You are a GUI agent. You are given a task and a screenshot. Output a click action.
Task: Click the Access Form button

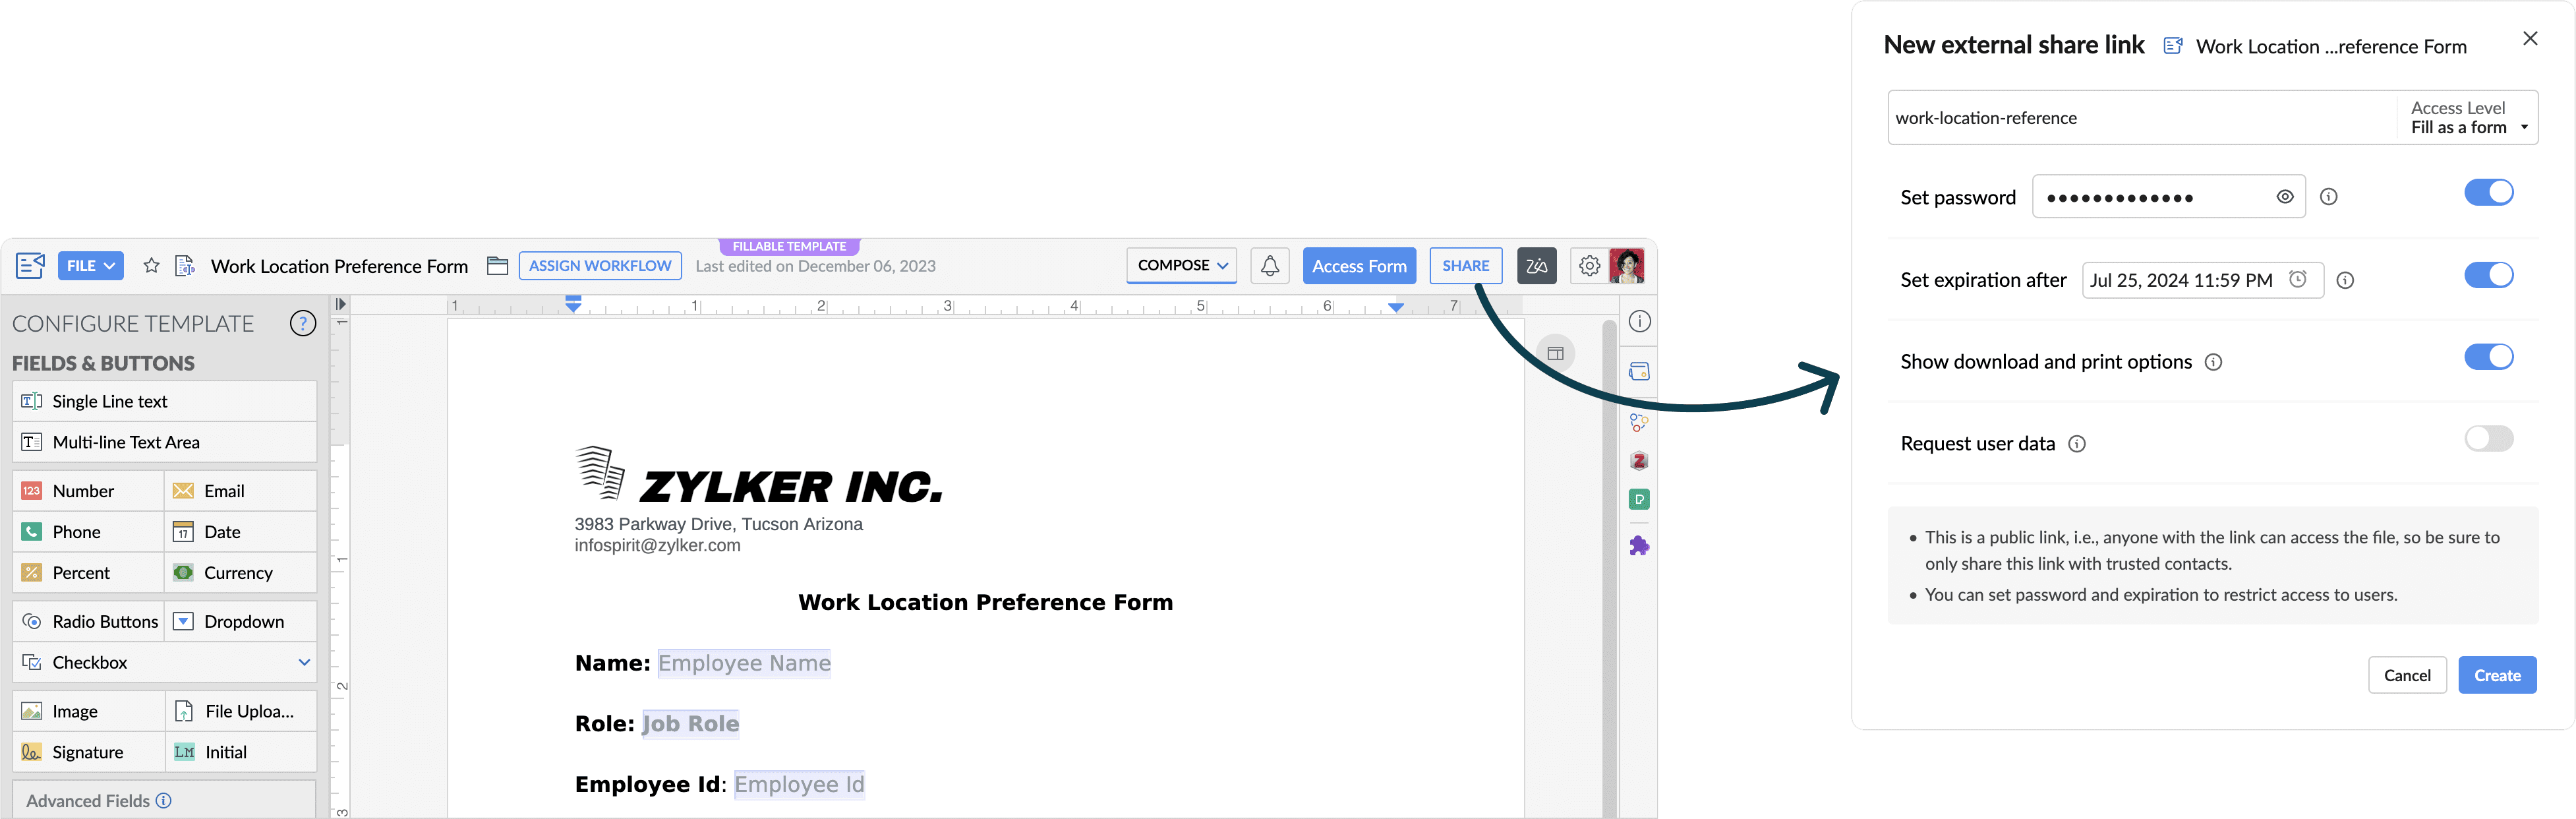click(1359, 266)
